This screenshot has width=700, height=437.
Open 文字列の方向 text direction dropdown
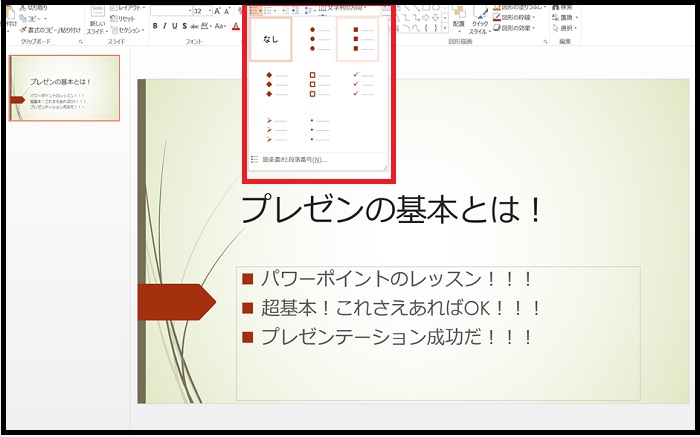[342, 8]
